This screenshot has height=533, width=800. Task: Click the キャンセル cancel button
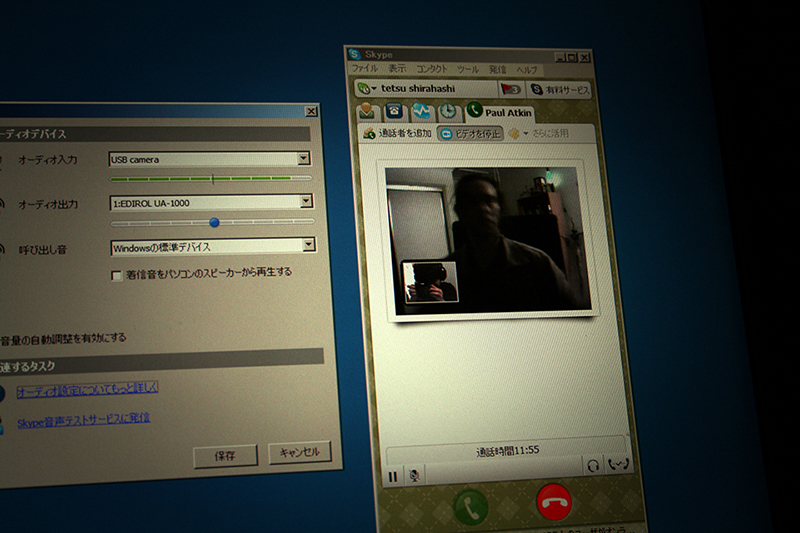[299, 452]
